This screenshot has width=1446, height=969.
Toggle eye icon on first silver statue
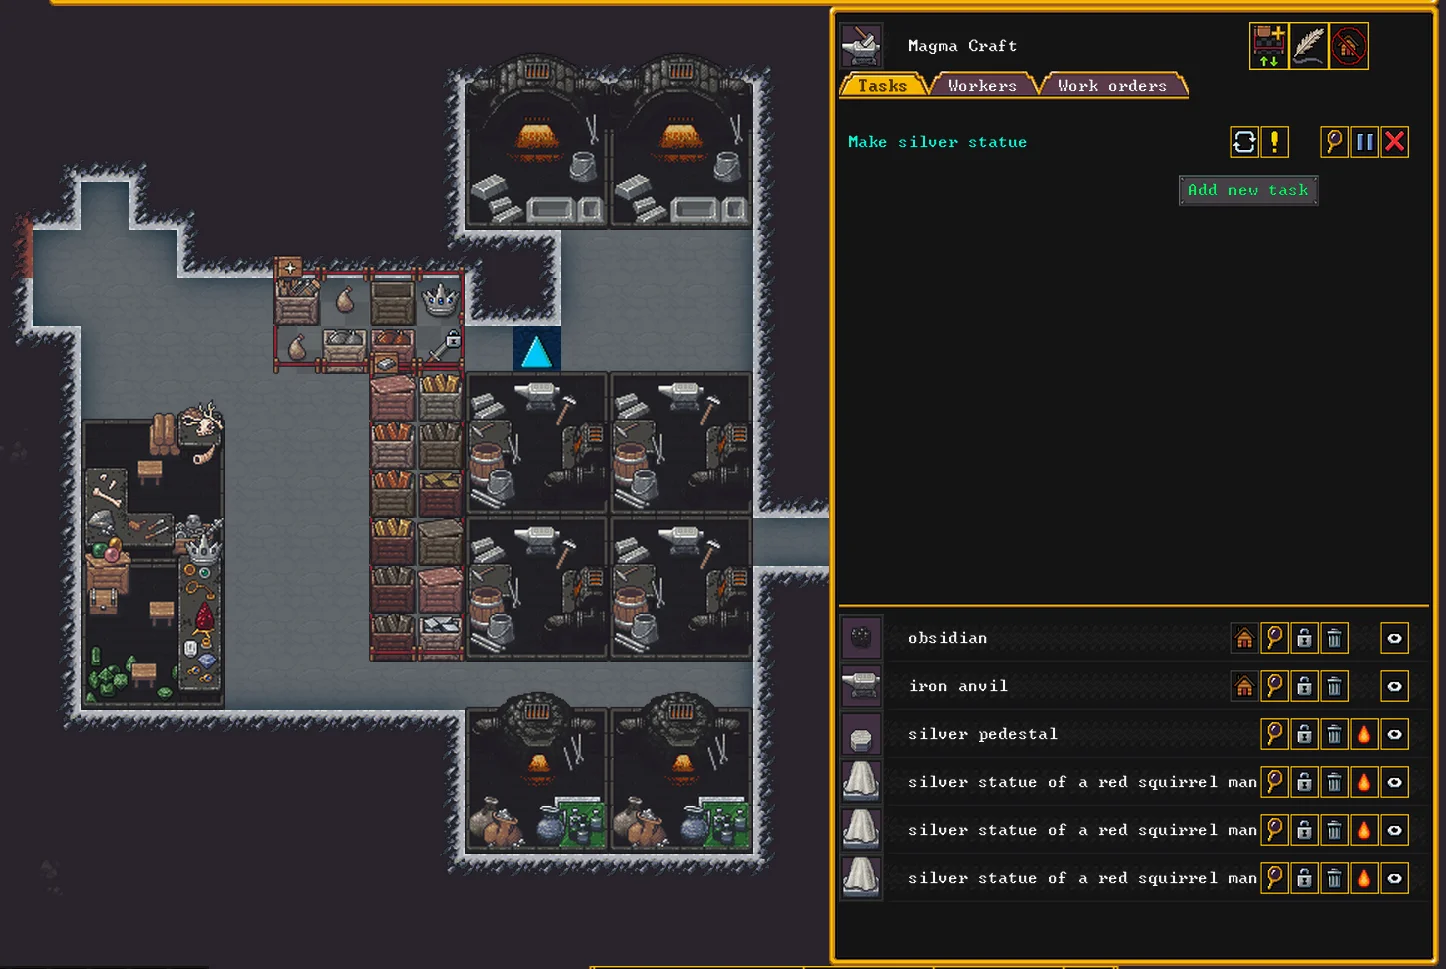tap(1394, 782)
